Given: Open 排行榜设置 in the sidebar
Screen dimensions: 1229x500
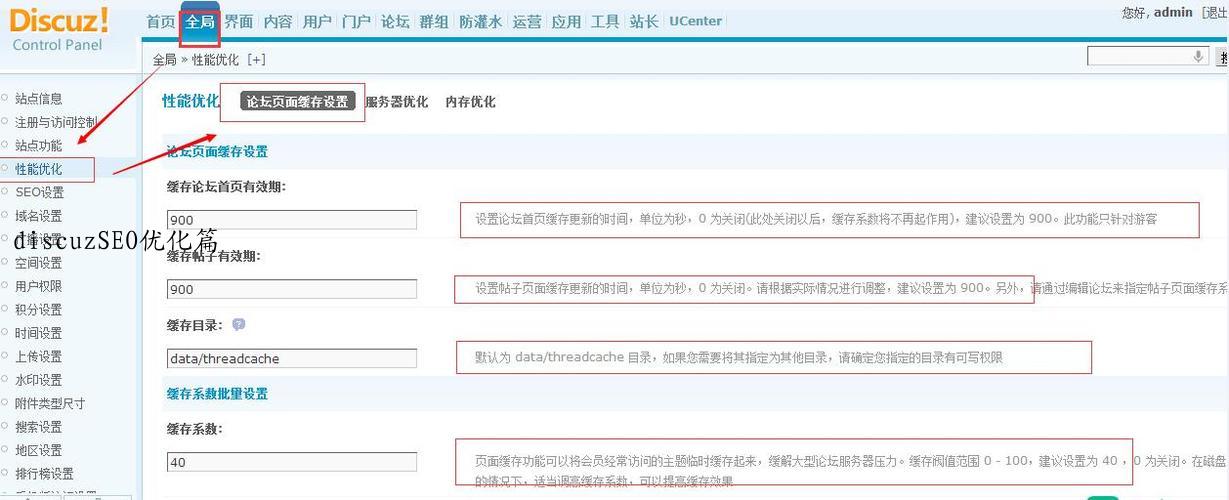Looking at the screenshot, I should point(45,474).
